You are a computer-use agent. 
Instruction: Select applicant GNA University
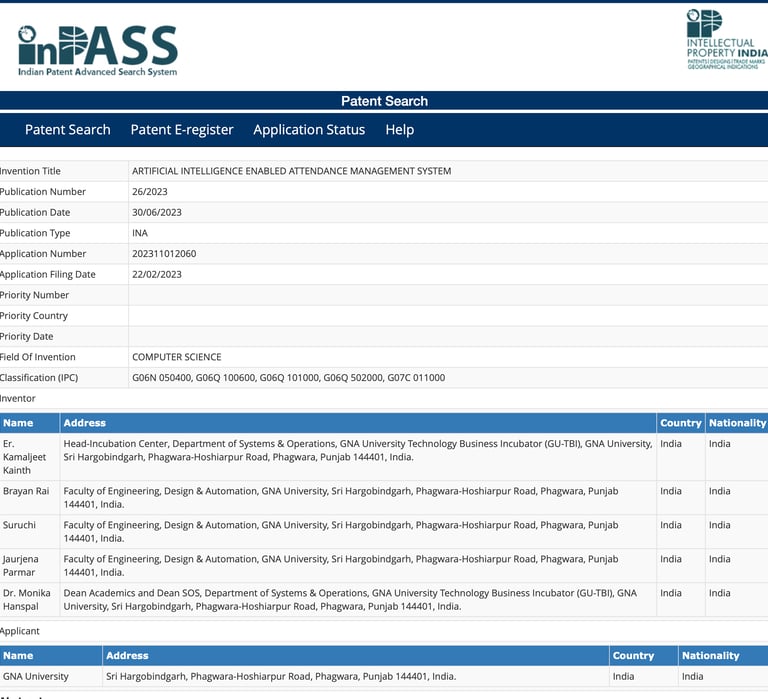point(36,676)
